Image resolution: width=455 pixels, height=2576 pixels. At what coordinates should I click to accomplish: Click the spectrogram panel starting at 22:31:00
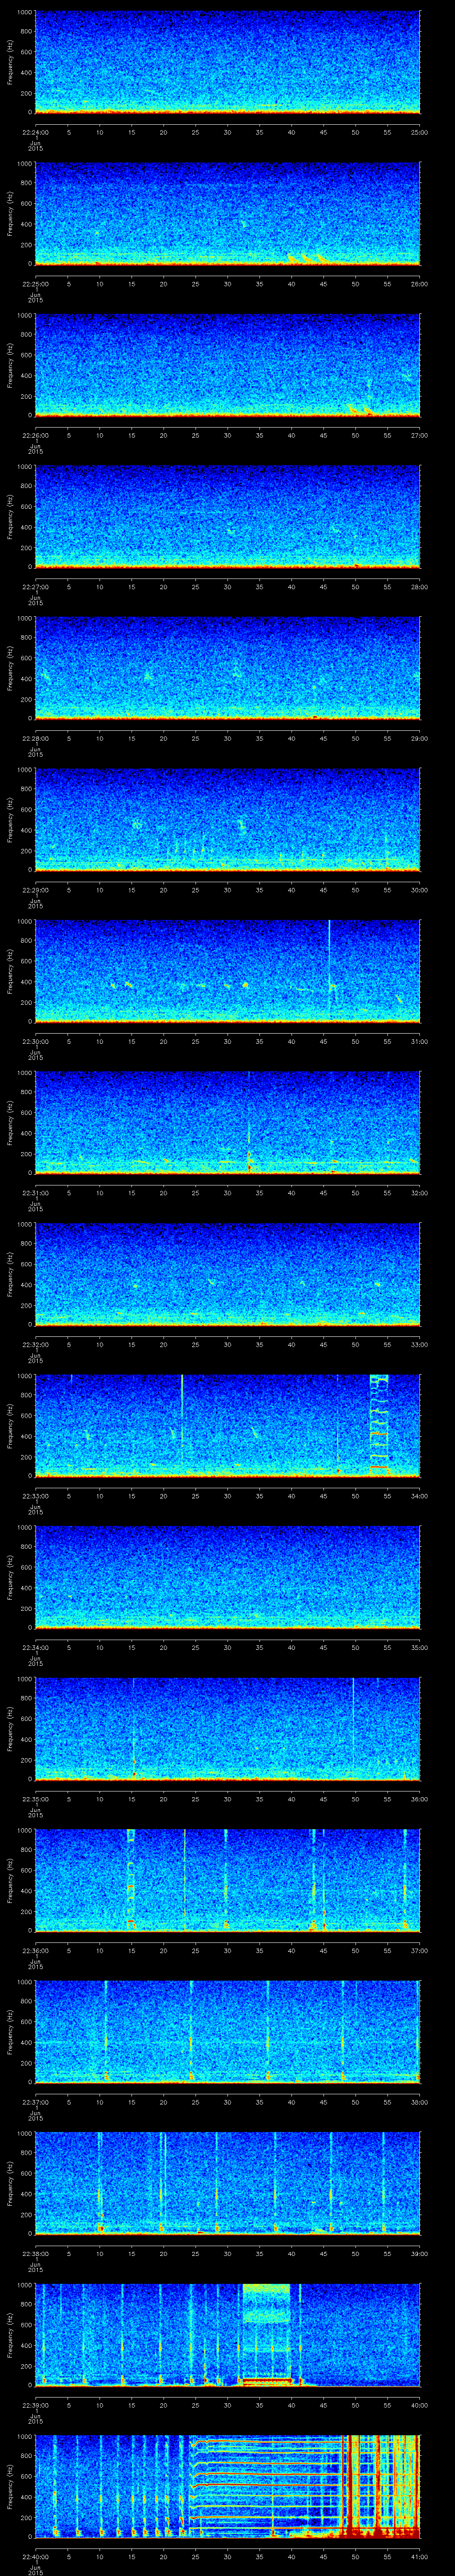pos(228,1123)
